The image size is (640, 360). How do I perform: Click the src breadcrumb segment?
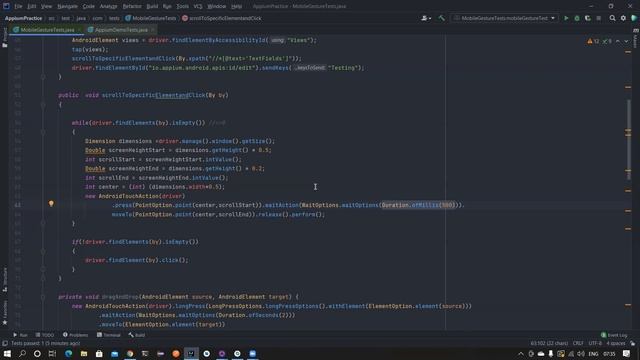(51, 18)
